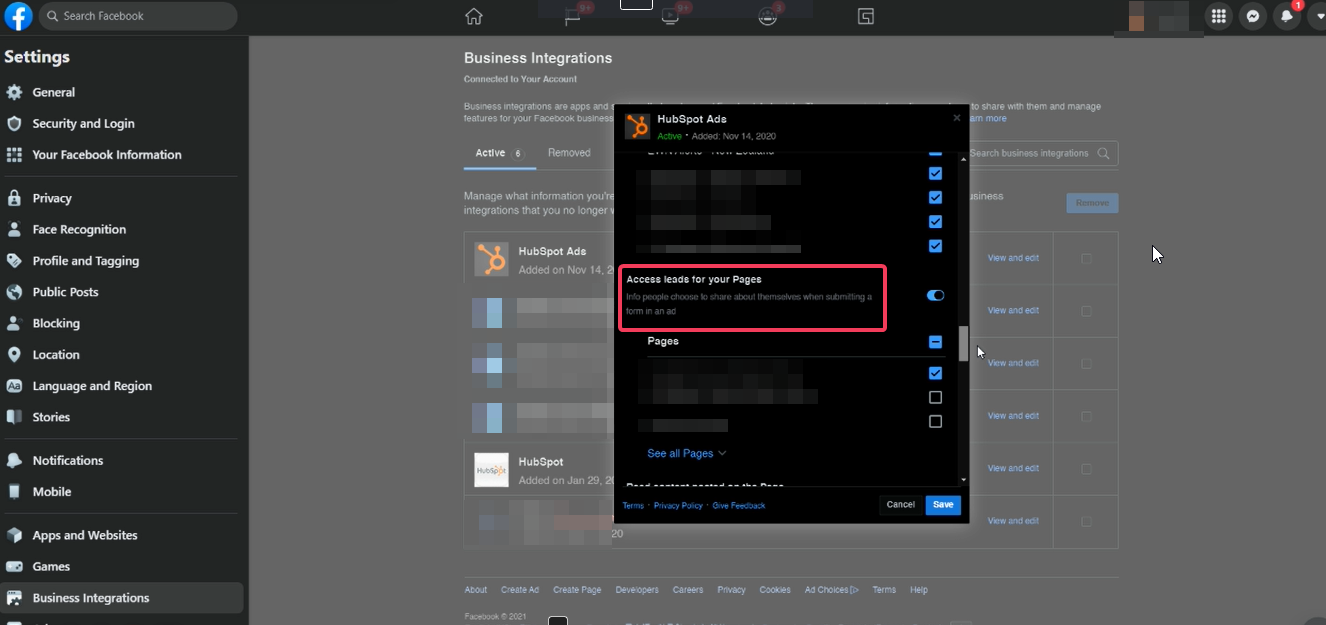
Task: Tick the checkbox in the HubSpot row
Action: 1086,468
